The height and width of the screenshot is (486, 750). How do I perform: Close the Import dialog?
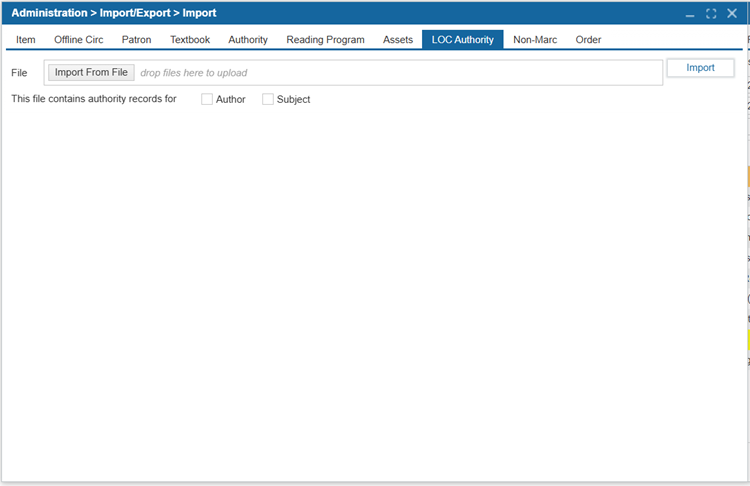point(732,14)
